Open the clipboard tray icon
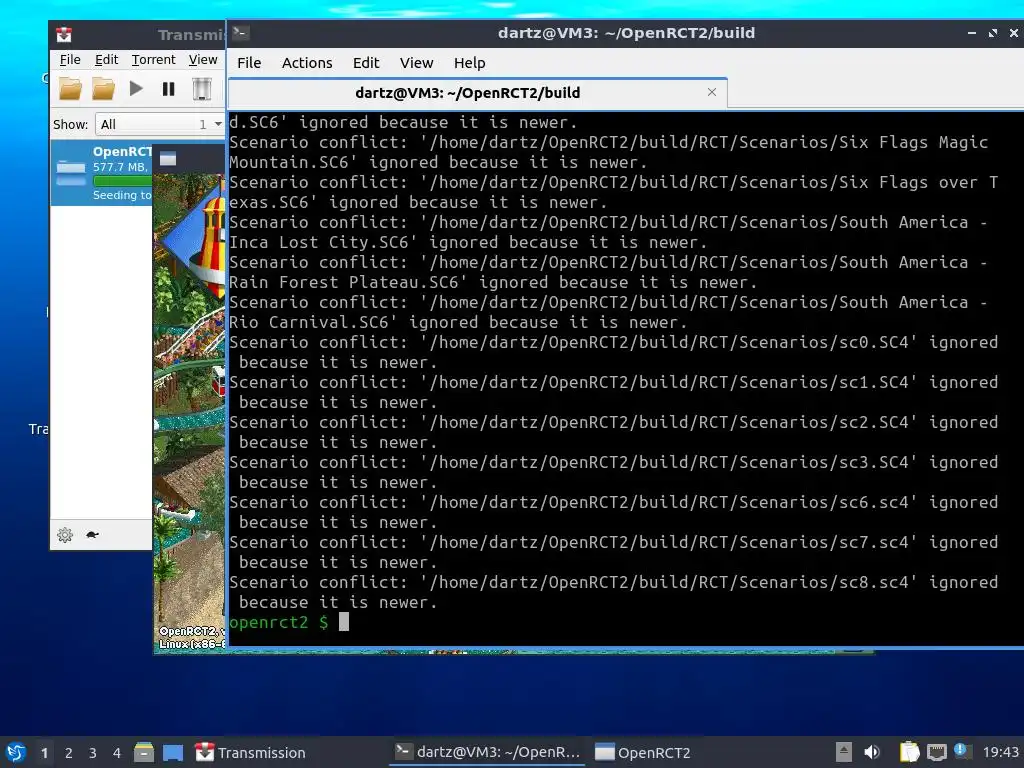The image size is (1024, 768). click(x=909, y=752)
